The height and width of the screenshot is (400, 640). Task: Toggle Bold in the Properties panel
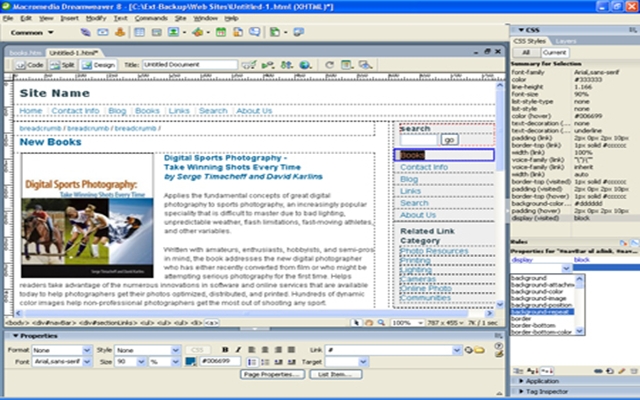[225, 350]
